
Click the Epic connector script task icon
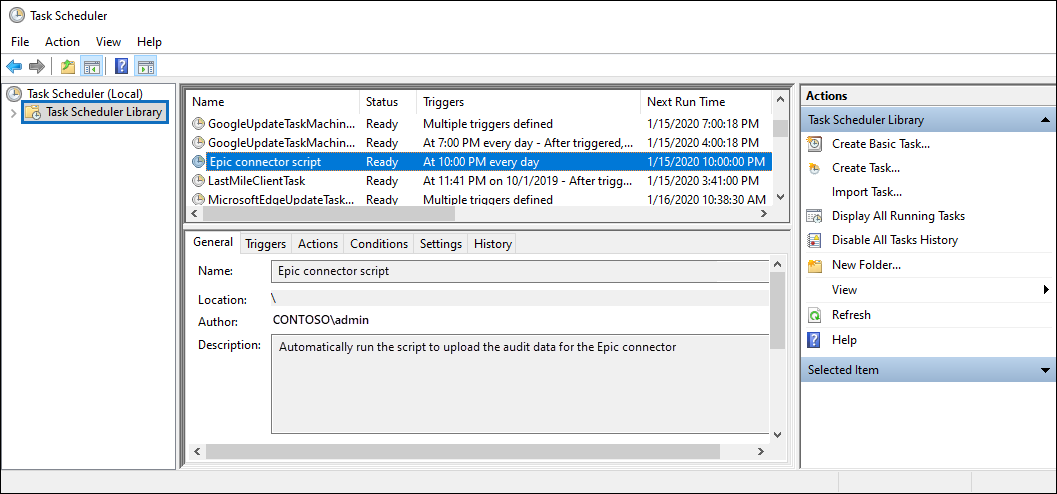coord(198,162)
